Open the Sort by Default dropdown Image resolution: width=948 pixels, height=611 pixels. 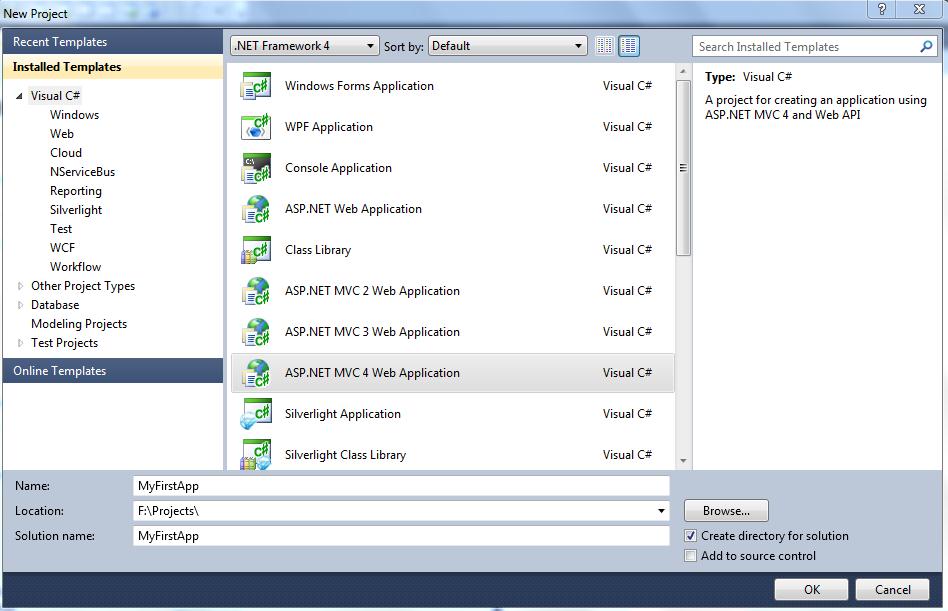(x=507, y=46)
